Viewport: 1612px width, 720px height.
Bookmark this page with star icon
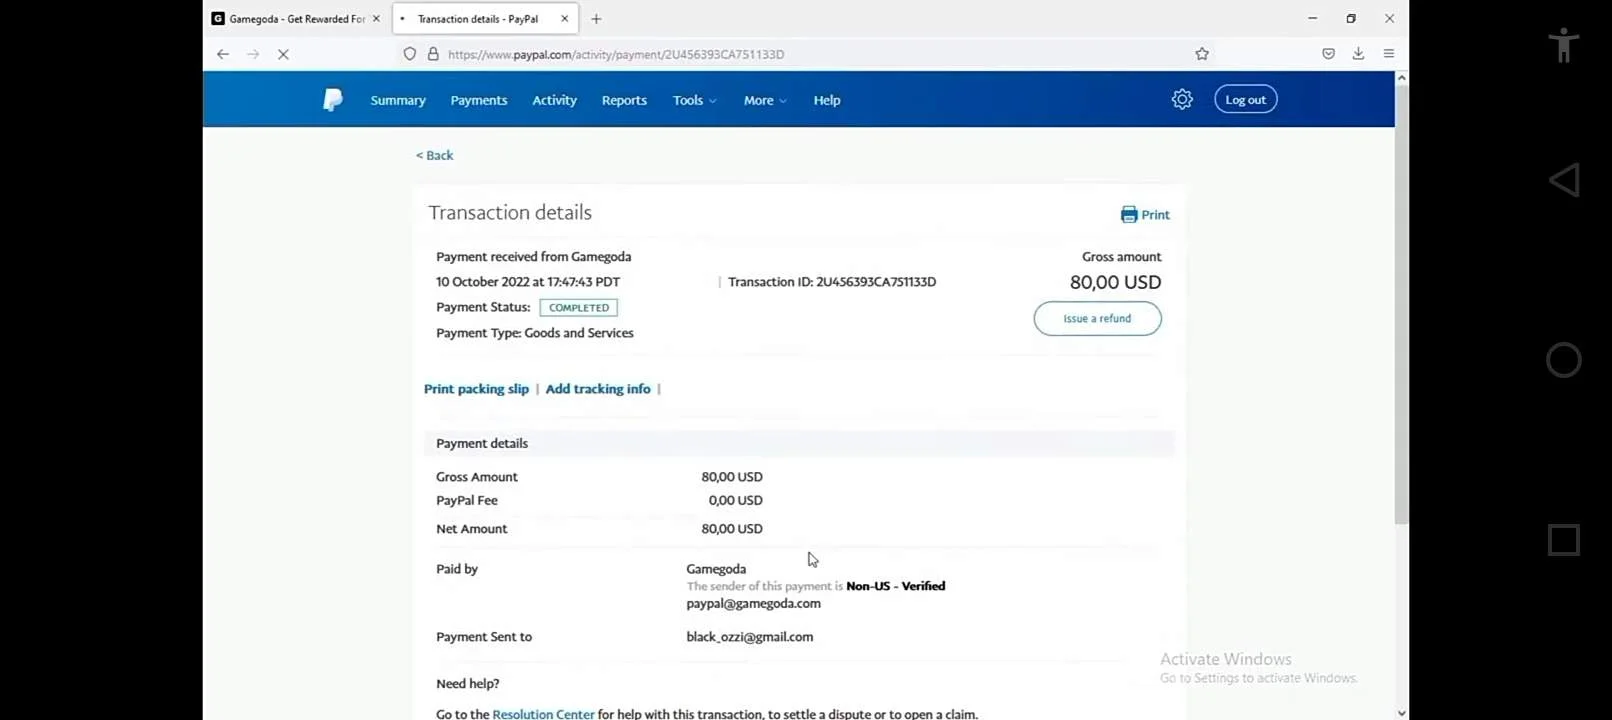1202,54
